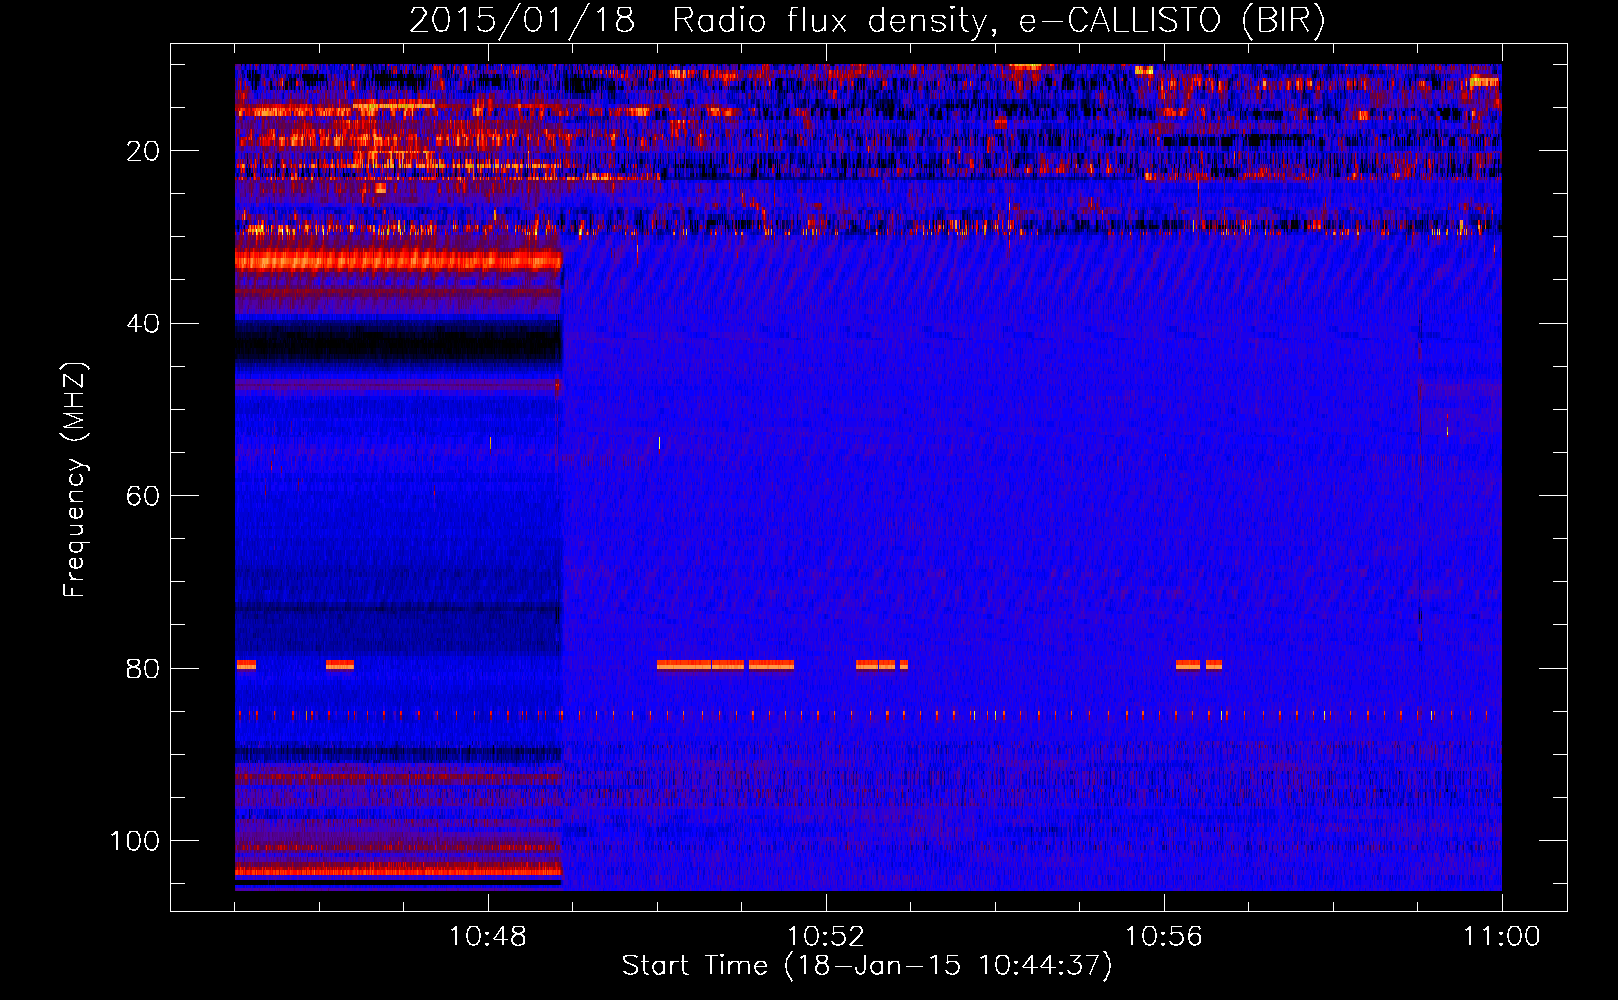
Task: Click the orange 80 MHz burst just after 10:56
Action: point(1188,664)
